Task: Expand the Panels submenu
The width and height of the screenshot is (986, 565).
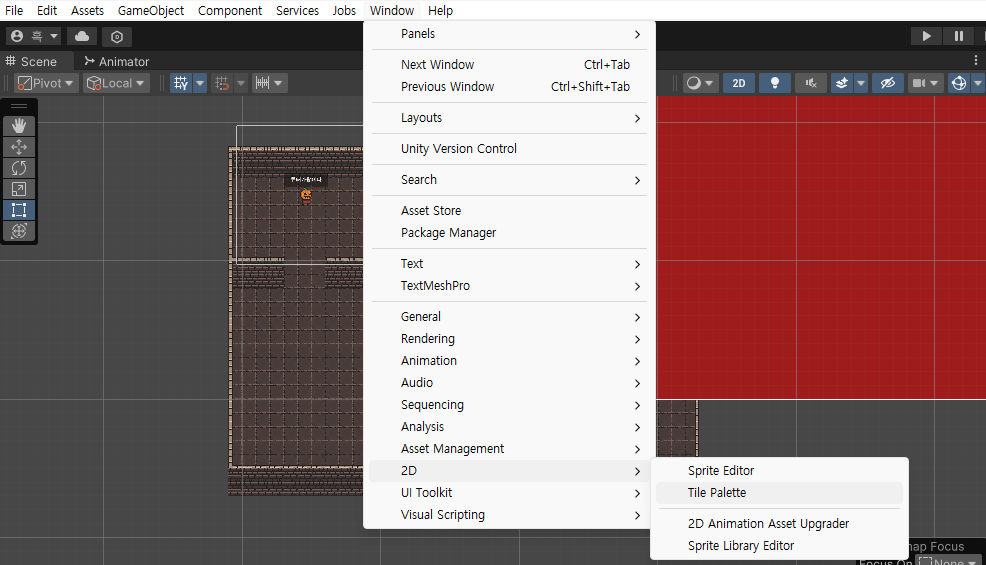Action: pyautogui.click(x=509, y=34)
